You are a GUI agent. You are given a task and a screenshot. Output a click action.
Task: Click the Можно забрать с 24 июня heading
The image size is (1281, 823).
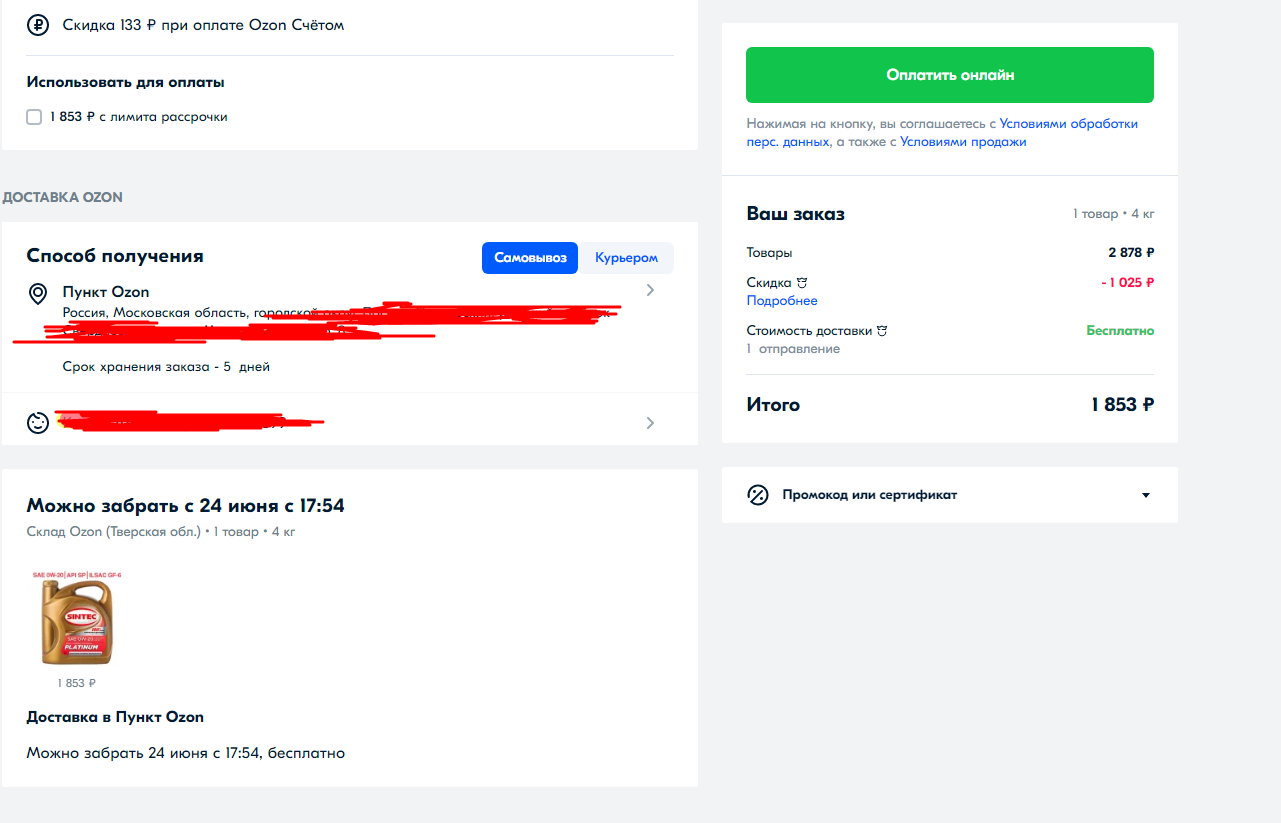click(186, 506)
